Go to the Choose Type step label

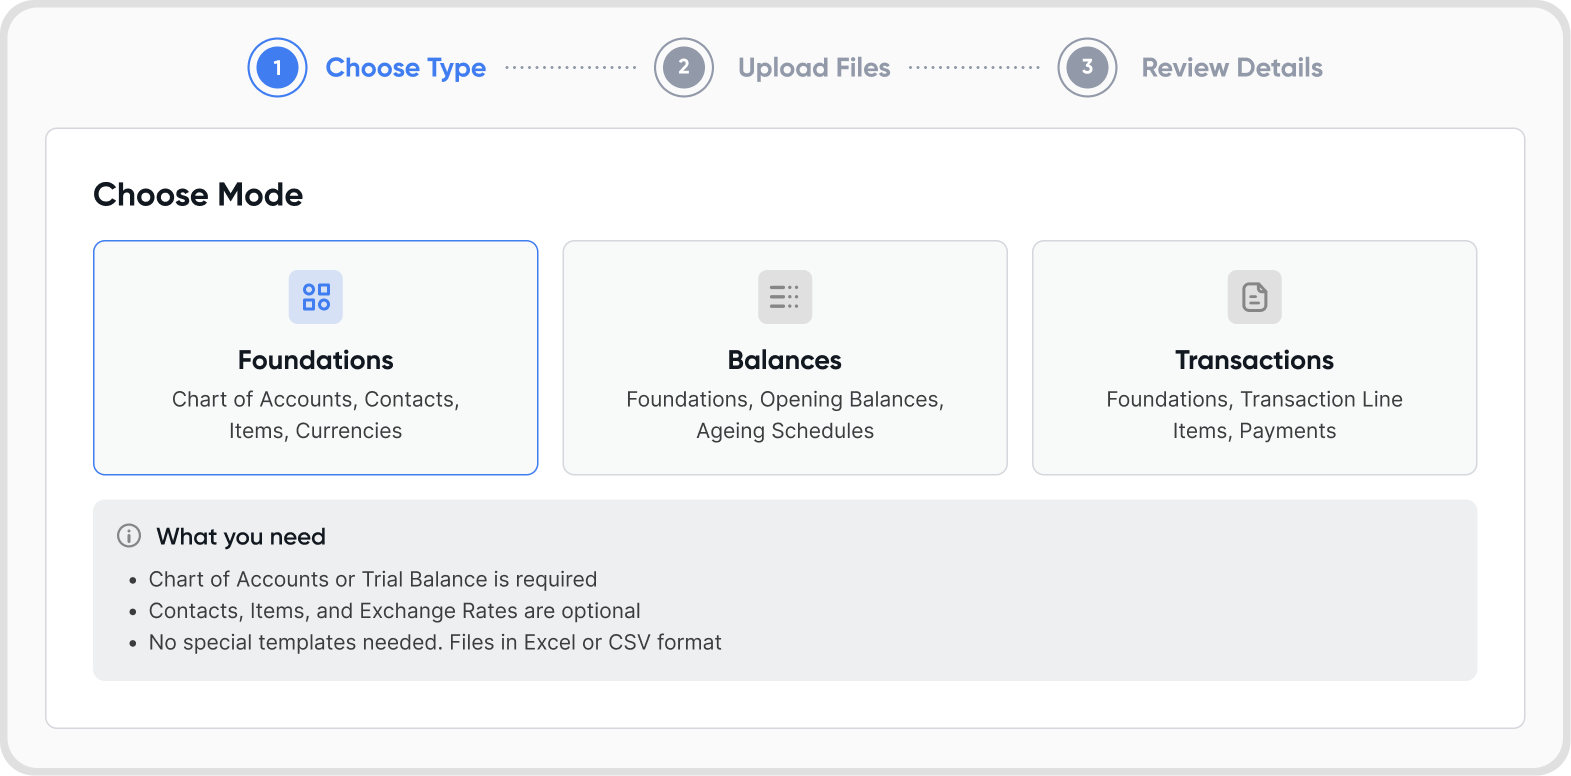click(406, 68)
